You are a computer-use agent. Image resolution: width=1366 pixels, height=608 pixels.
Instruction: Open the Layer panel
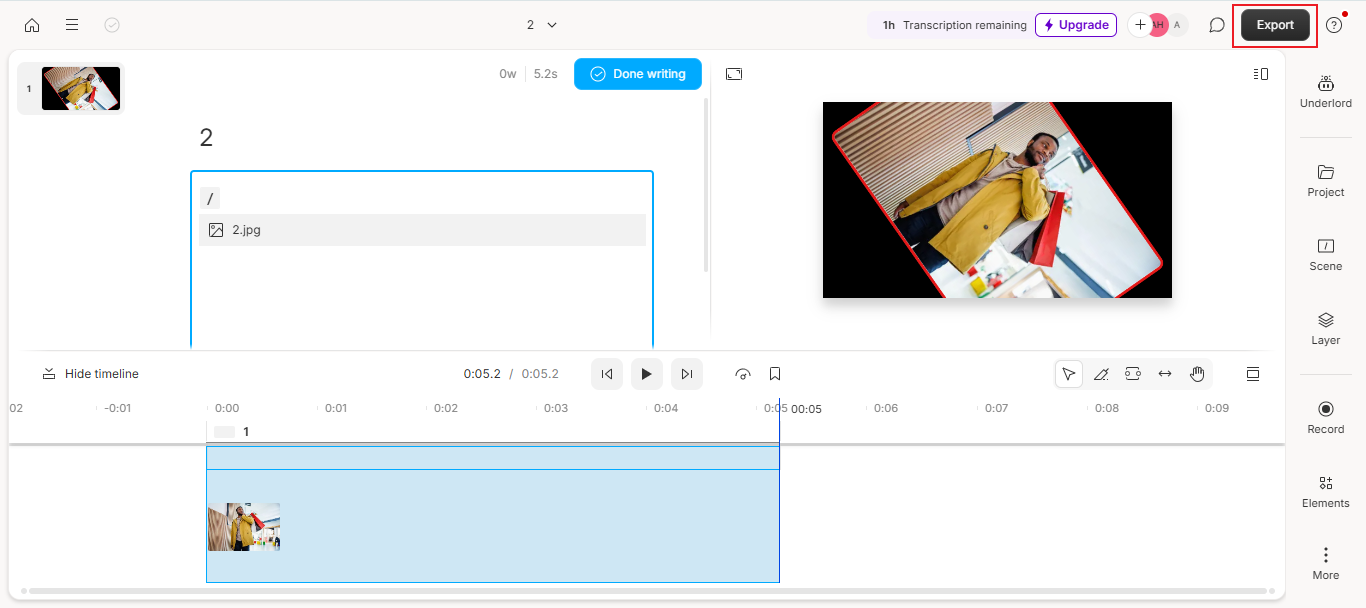(1325, 328)
